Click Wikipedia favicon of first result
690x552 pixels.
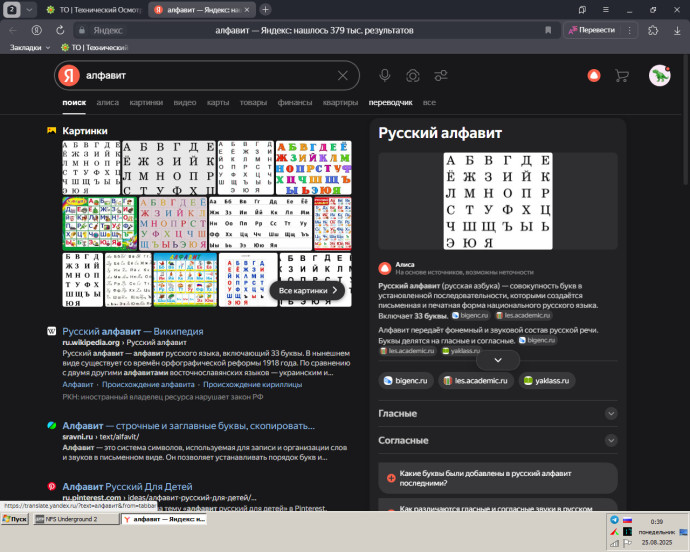coord(51,331)
